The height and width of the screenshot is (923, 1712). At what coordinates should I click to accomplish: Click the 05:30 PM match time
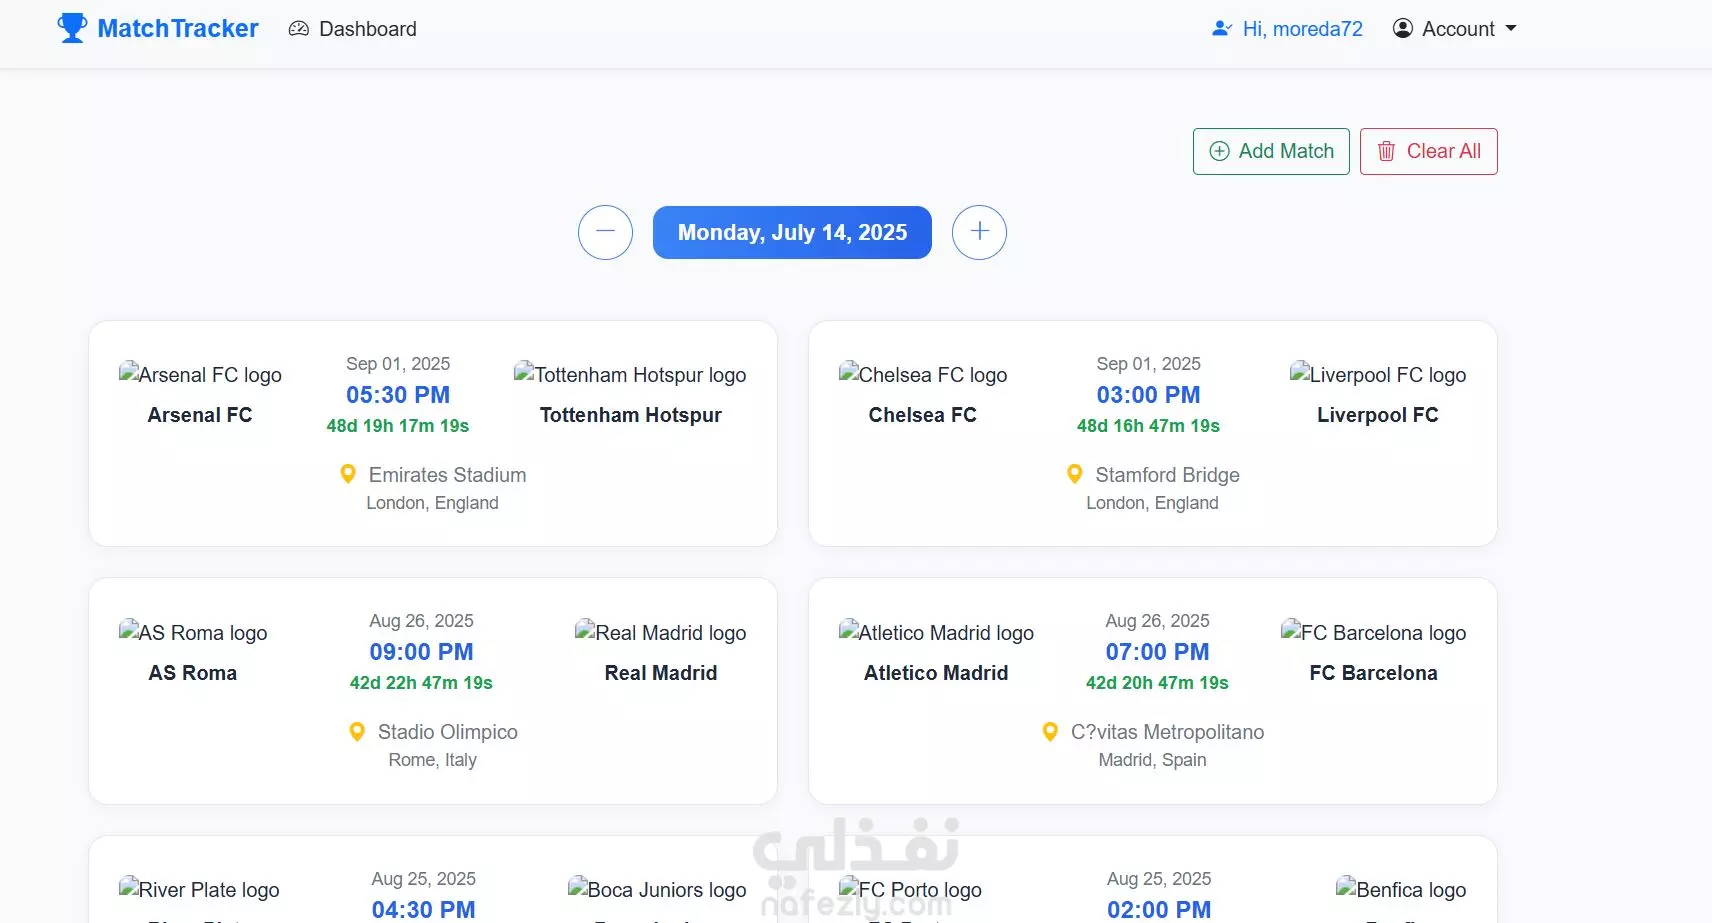coord(398,395)
